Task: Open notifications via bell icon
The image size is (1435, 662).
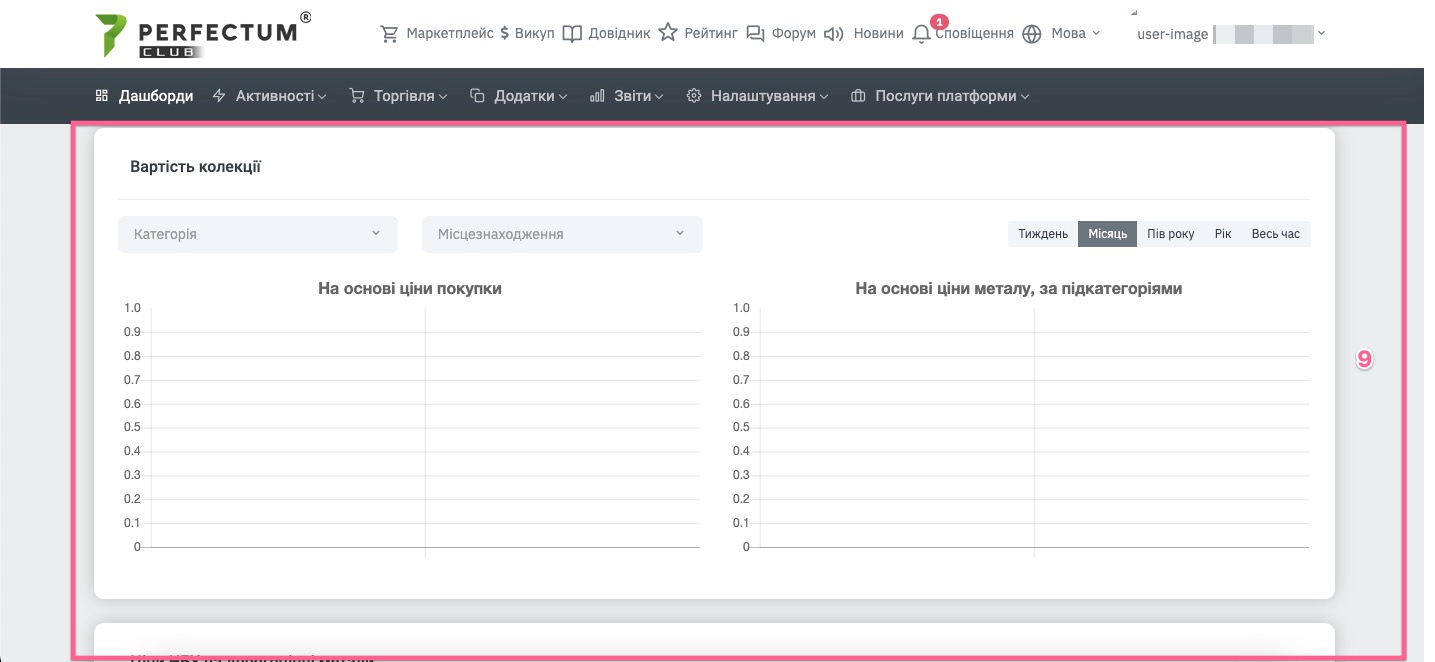Action: (x=921, y=34)
